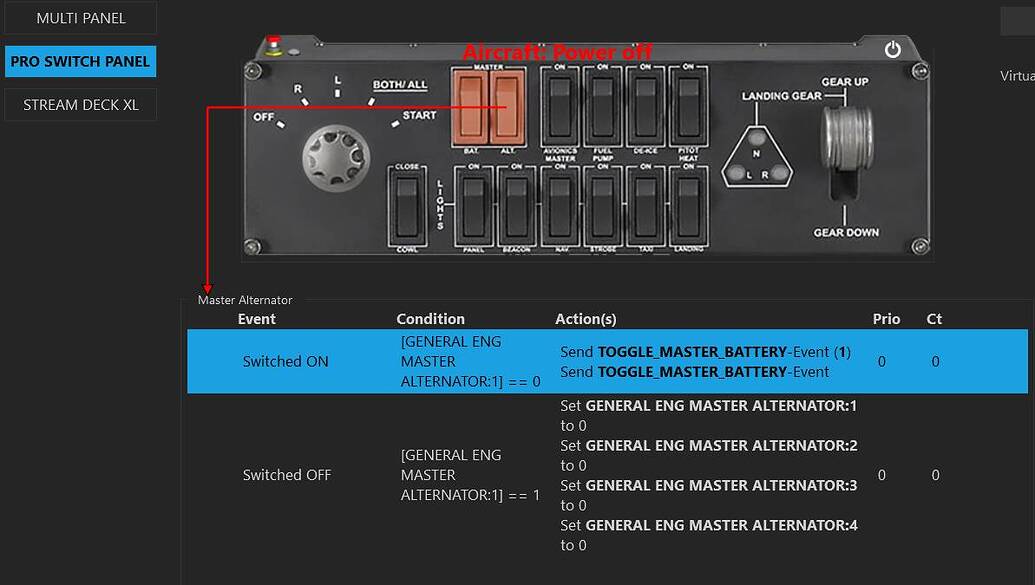Click the power icon at top right
This screenshot has width=1035, height=585.
click(891, 47)
